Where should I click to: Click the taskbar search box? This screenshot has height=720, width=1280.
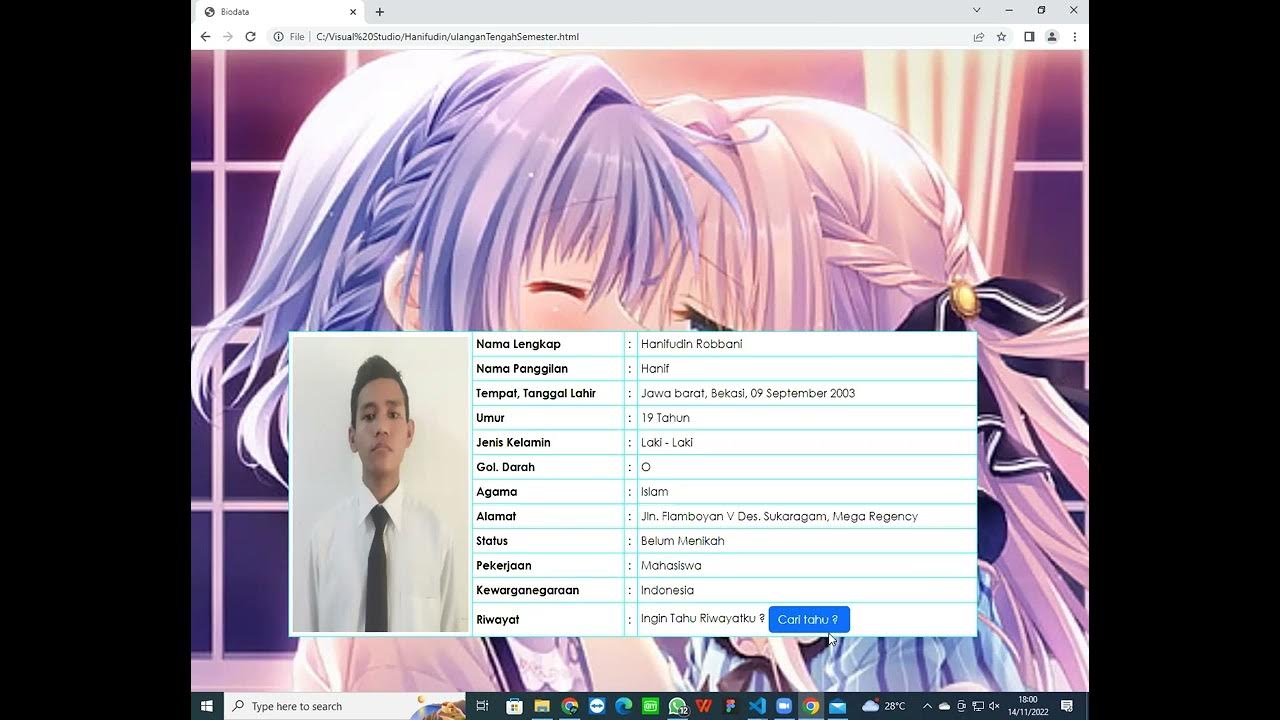click(345, 706)
